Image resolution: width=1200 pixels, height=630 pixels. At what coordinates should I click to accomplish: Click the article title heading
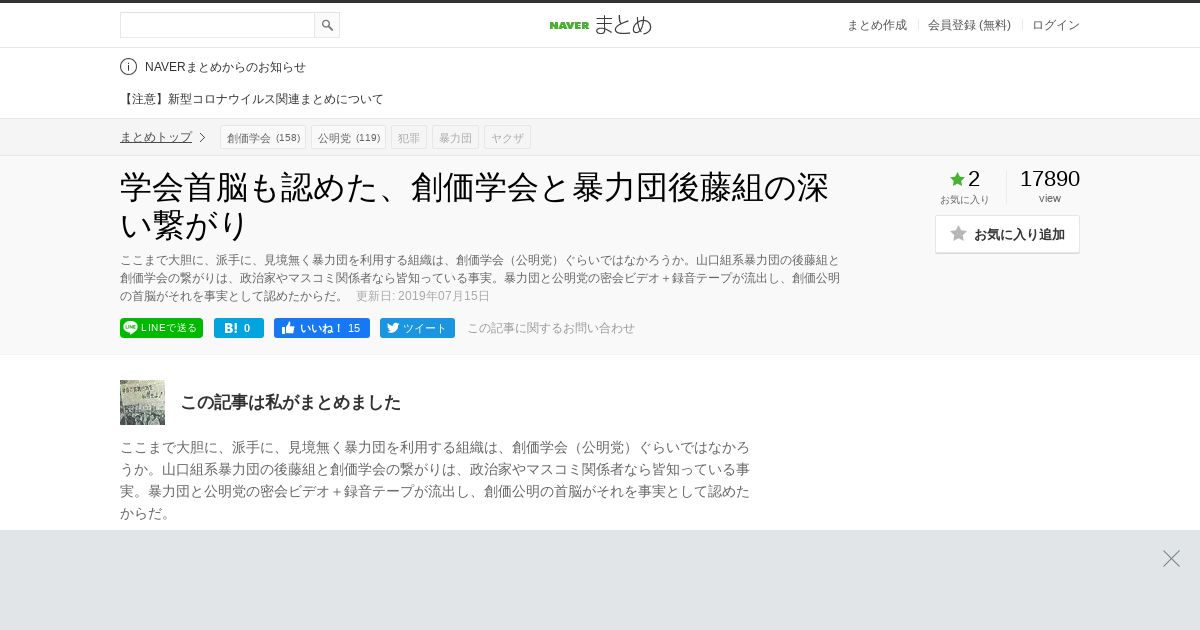pyautogui.click(x=475, y=206)
